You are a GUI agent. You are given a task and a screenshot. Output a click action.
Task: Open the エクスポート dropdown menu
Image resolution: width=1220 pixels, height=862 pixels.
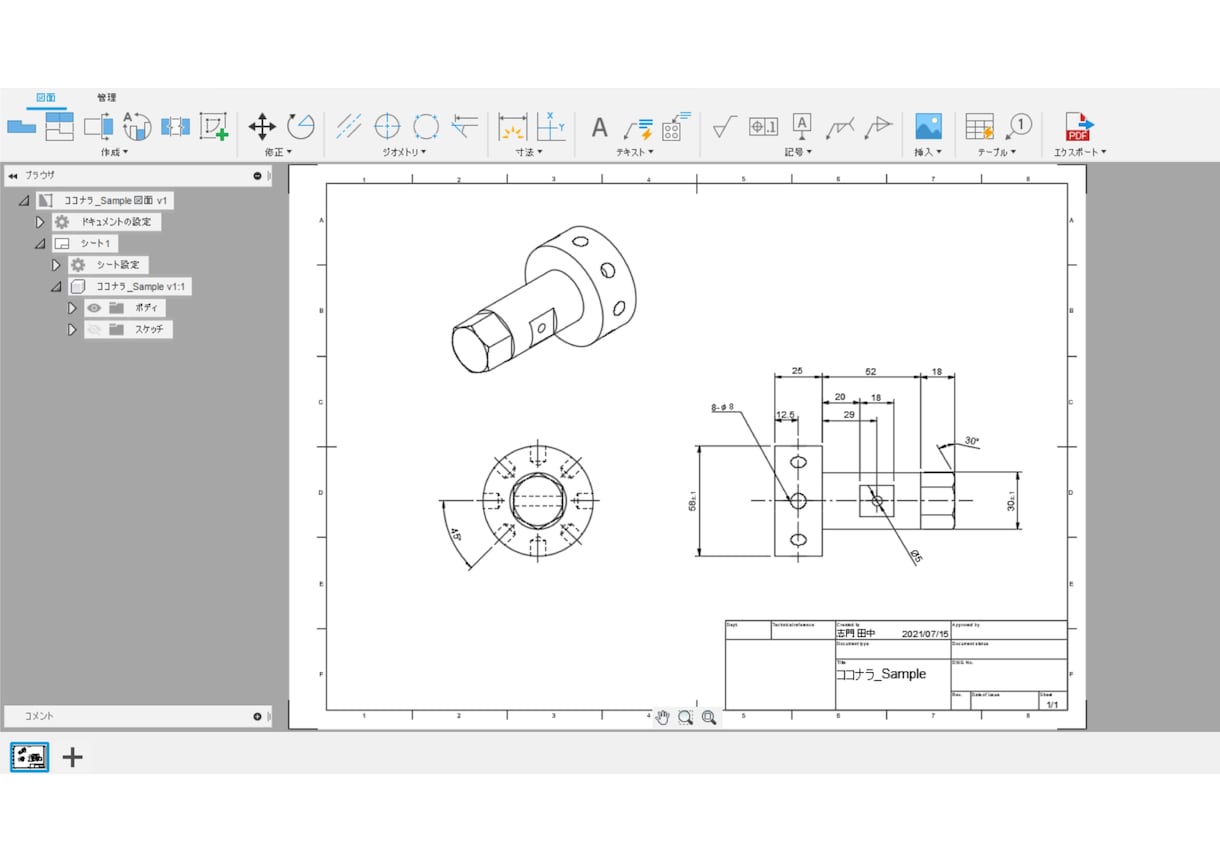(x=1080, y=152)
